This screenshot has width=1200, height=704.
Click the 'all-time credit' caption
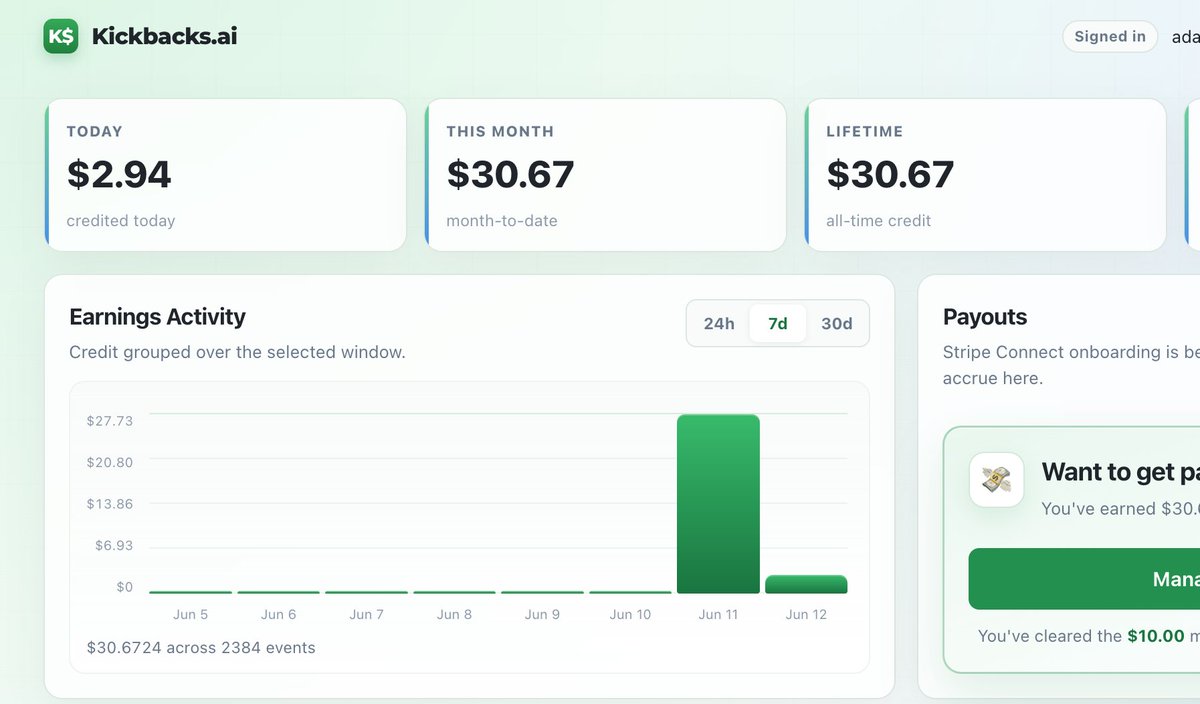(879, 221)
